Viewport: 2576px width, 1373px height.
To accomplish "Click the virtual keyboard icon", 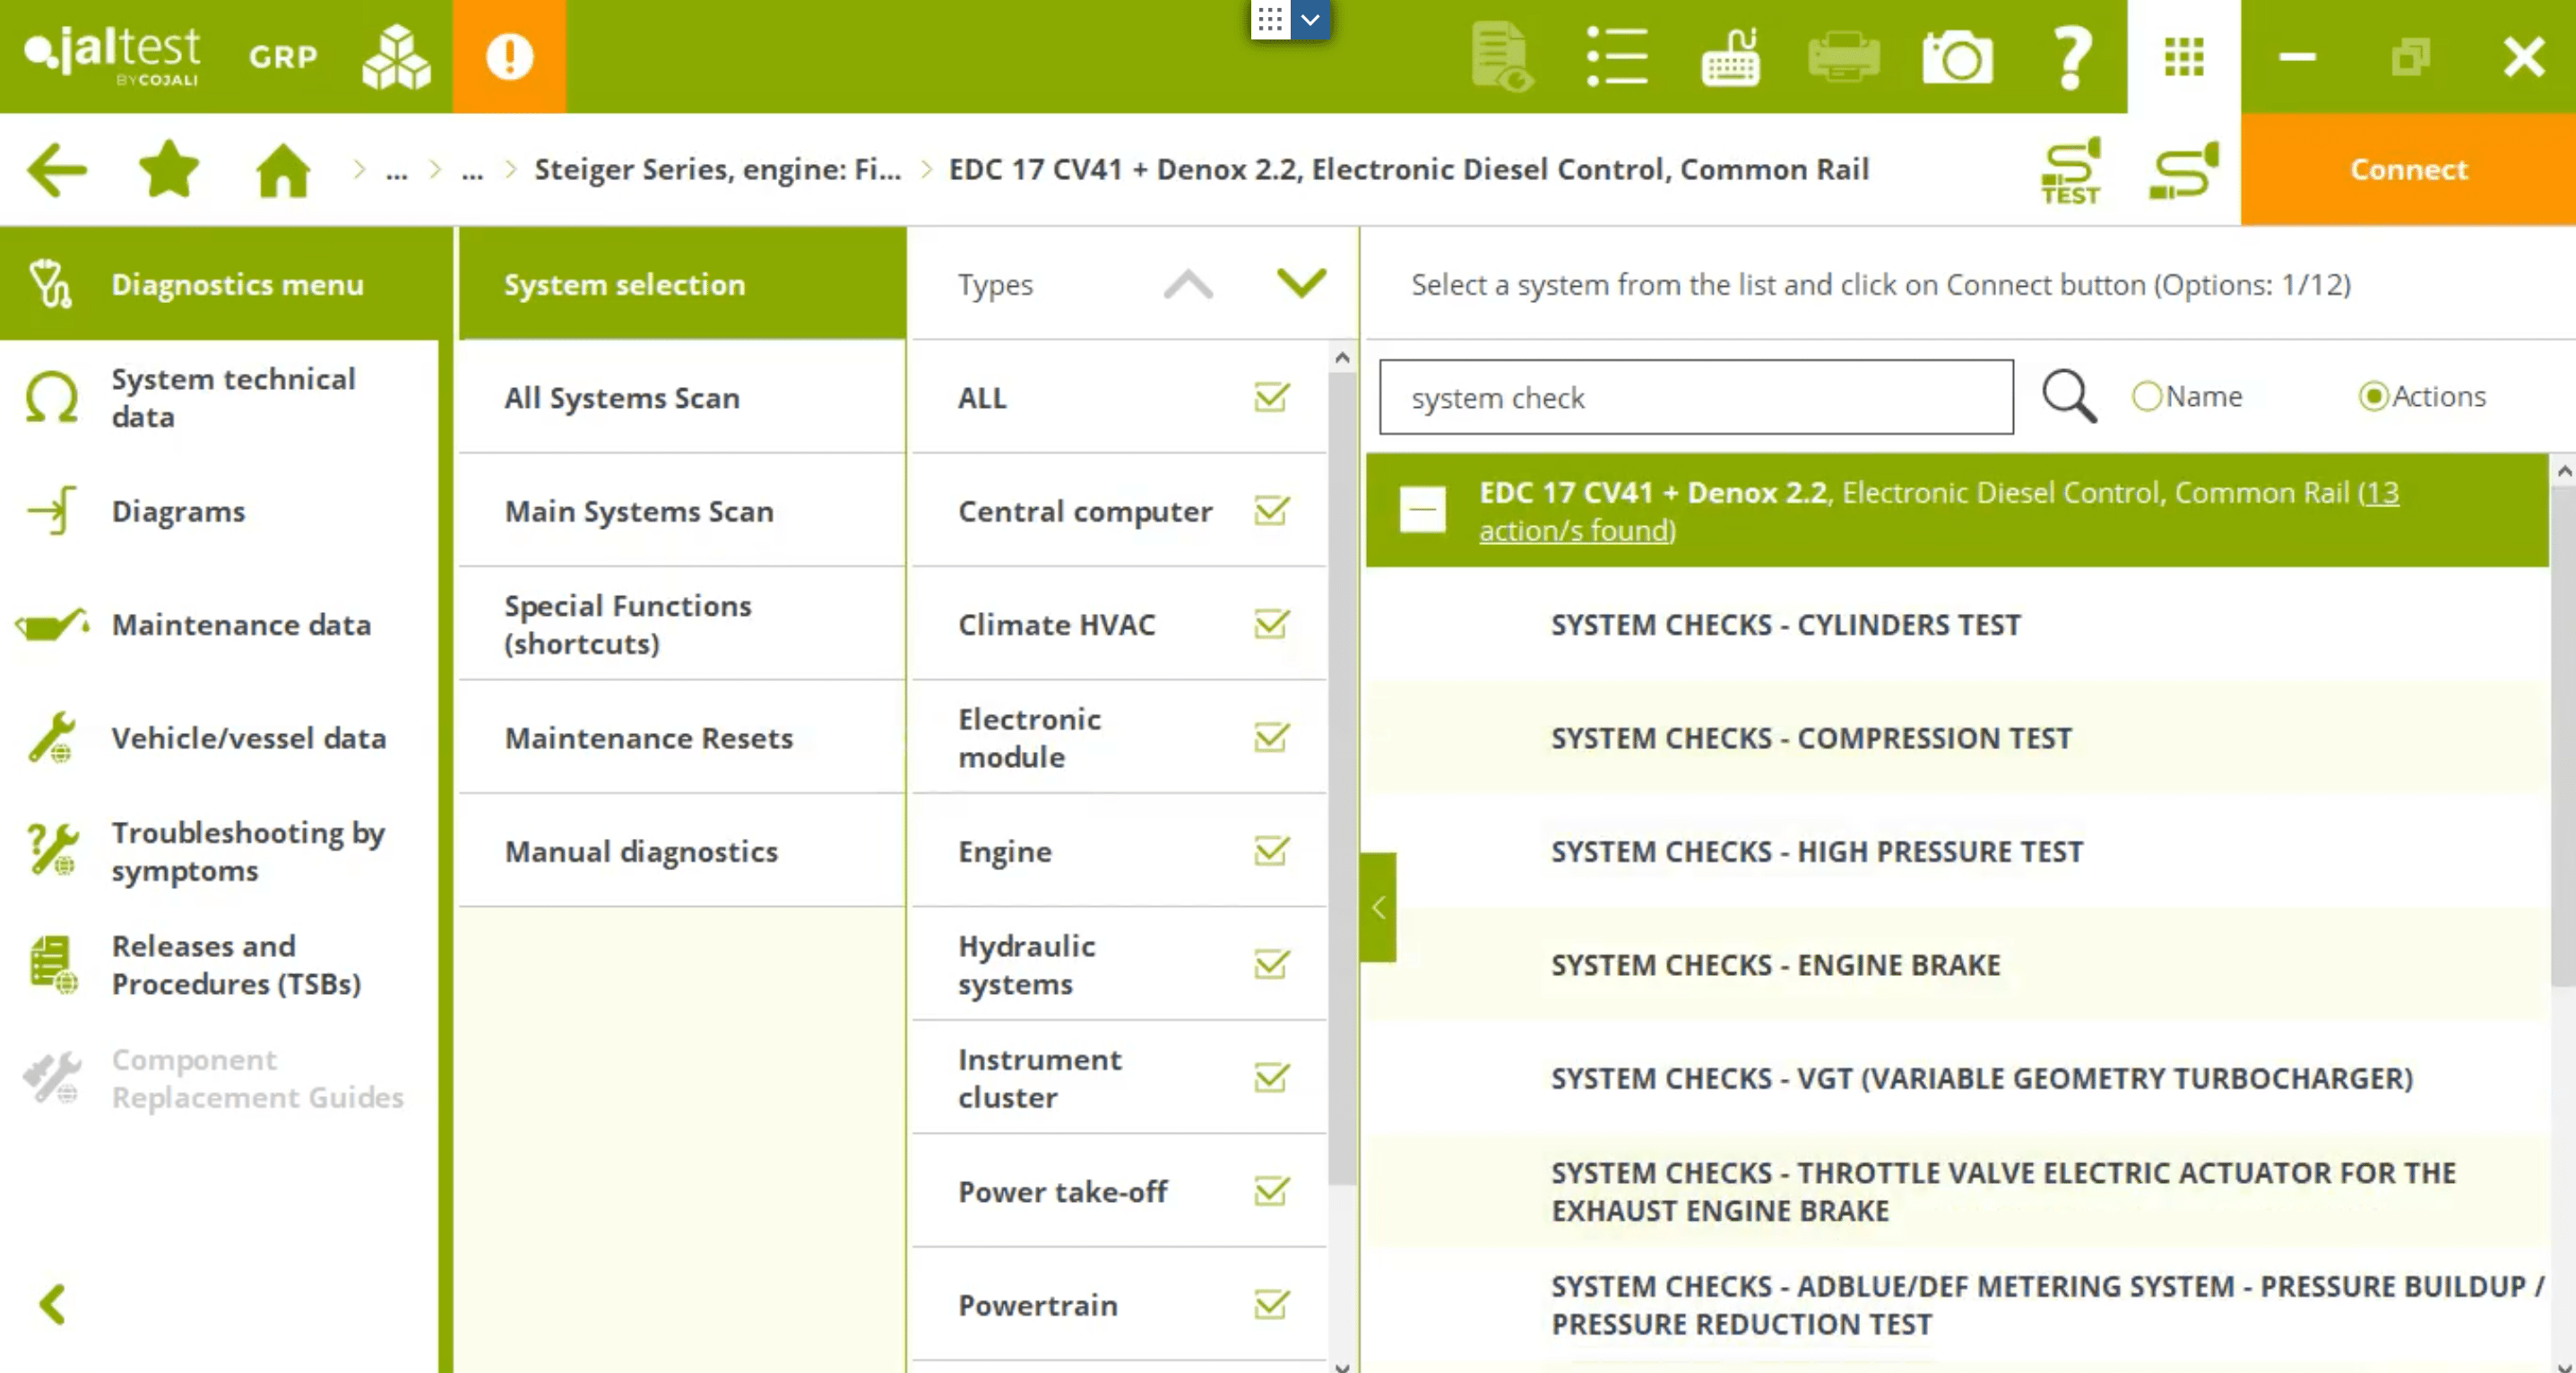I will [1730, 57].
